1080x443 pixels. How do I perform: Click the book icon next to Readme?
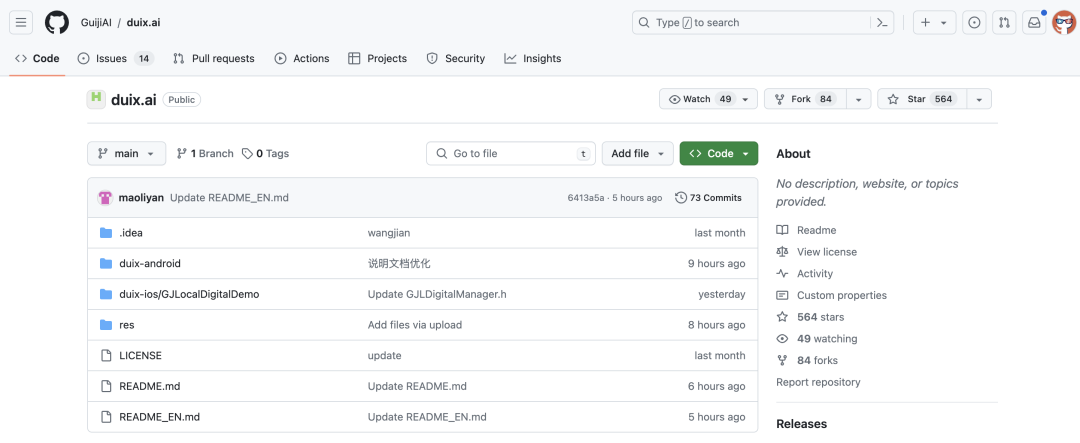click(782, 230)
